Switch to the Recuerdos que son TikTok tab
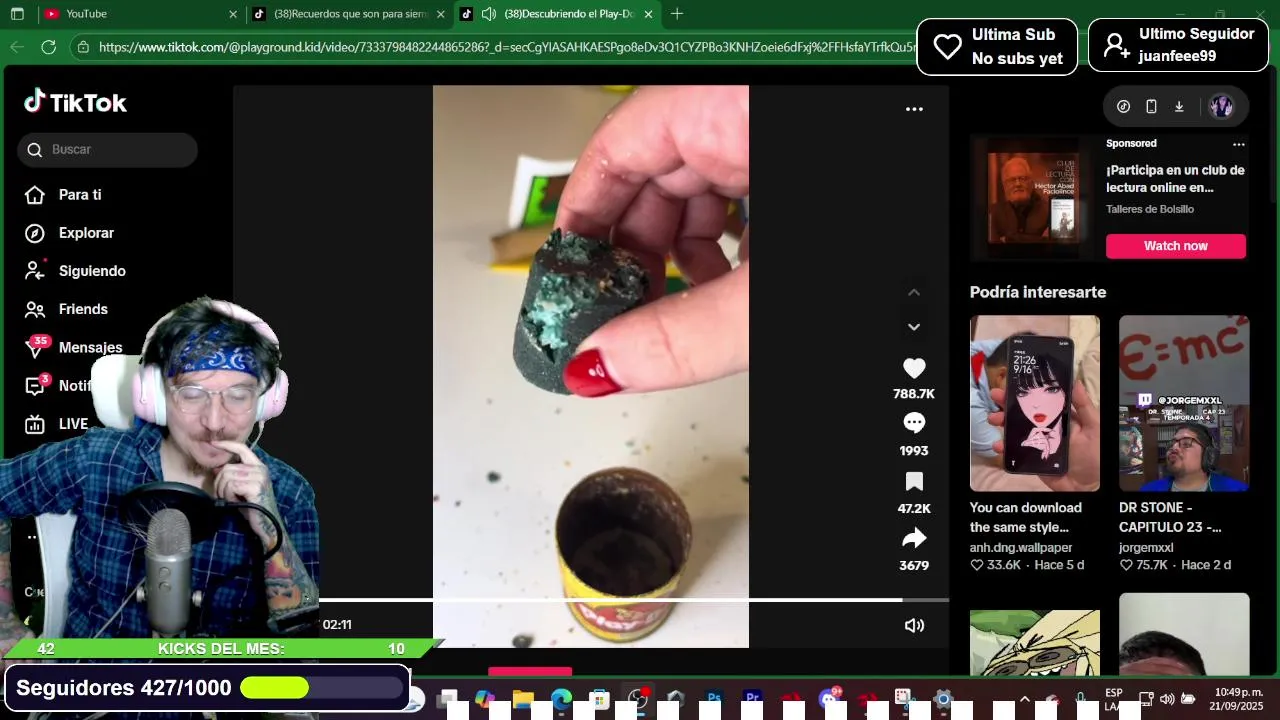The image size is (1280, 720). coord(350,14)
